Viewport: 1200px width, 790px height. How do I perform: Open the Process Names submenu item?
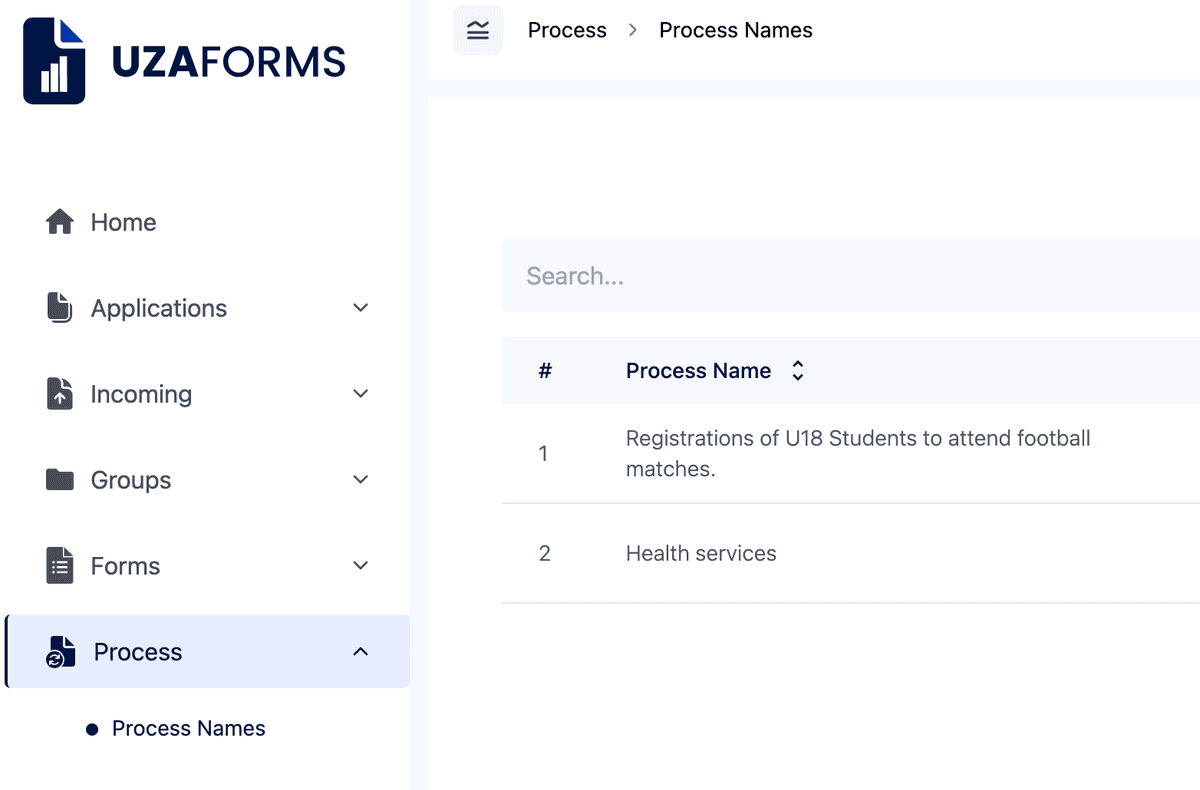[x=188, y=729]
